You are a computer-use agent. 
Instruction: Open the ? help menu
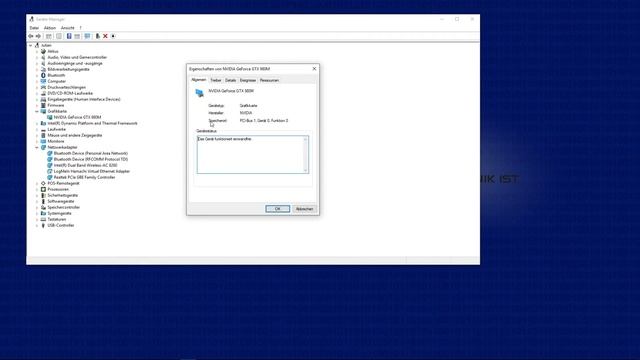80,28
